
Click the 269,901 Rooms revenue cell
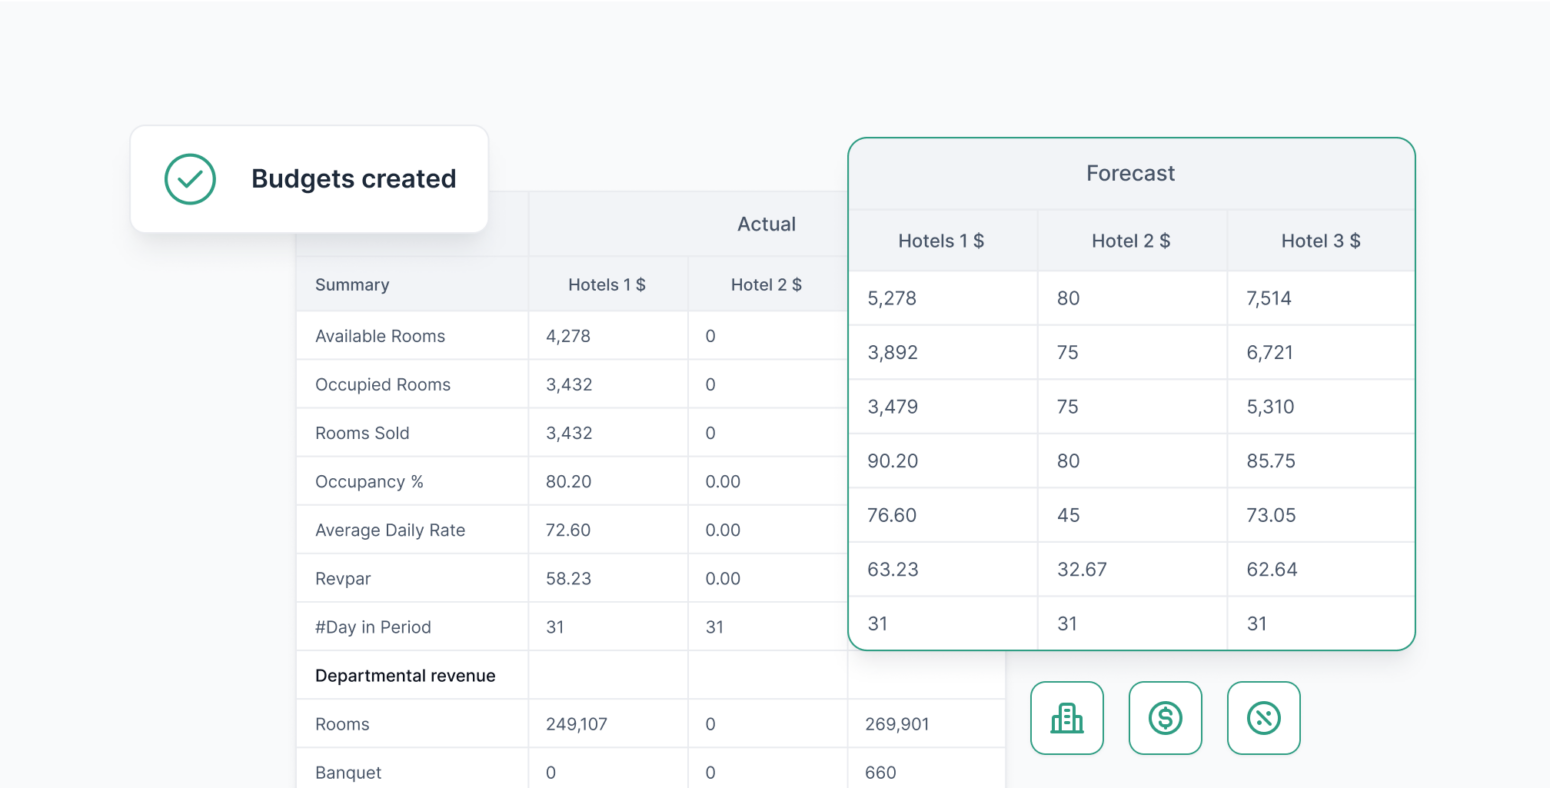click(x=926, y=724)
